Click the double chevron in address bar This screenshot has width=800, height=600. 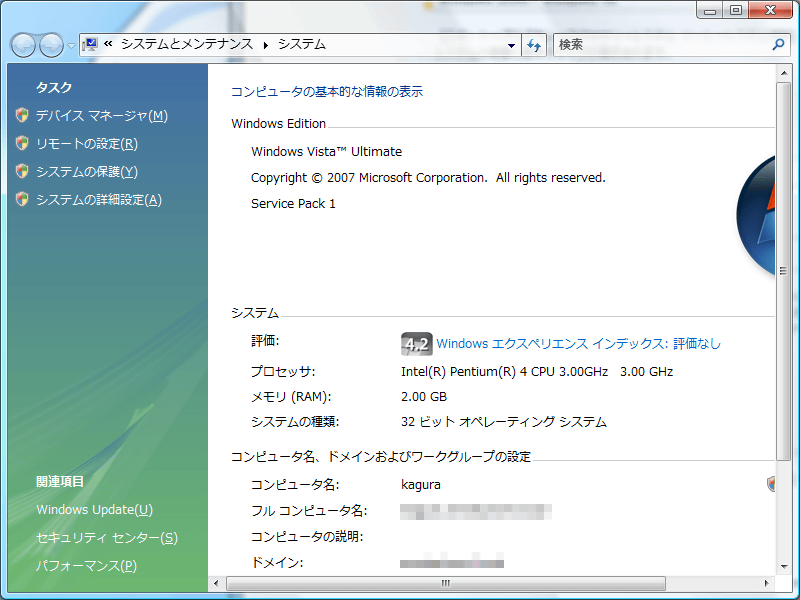(108, 44)
